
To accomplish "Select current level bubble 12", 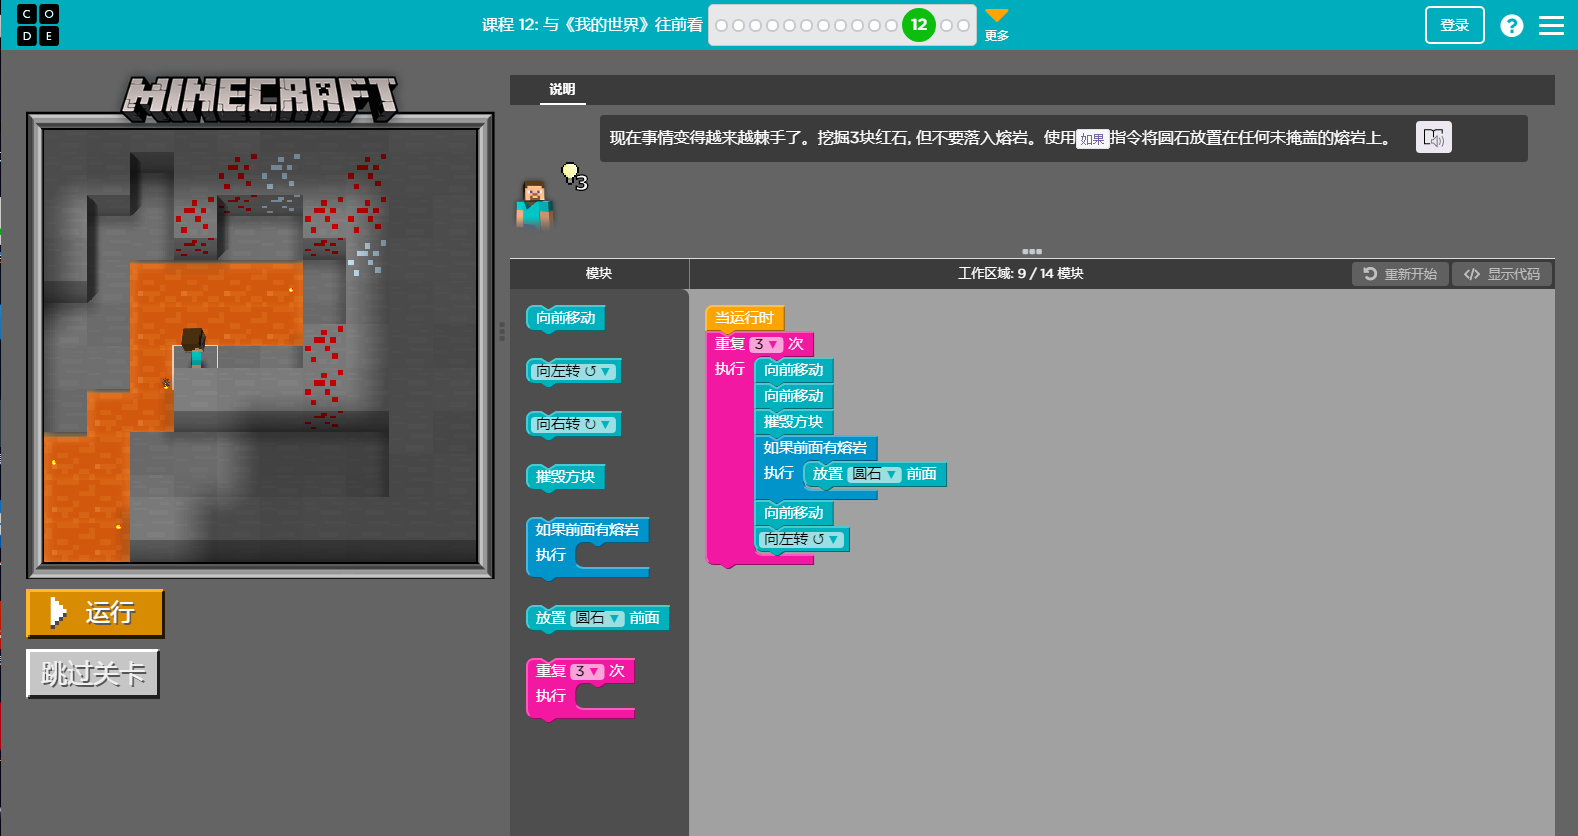I will pyautogui.click(x=918, y=25).
